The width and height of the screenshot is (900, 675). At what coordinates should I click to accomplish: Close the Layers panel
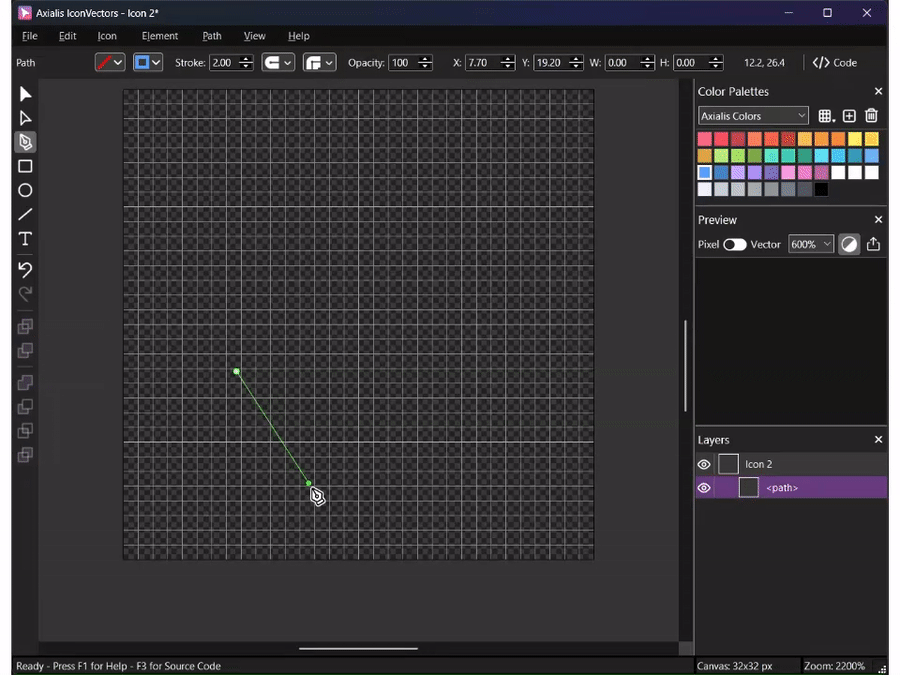878,440
